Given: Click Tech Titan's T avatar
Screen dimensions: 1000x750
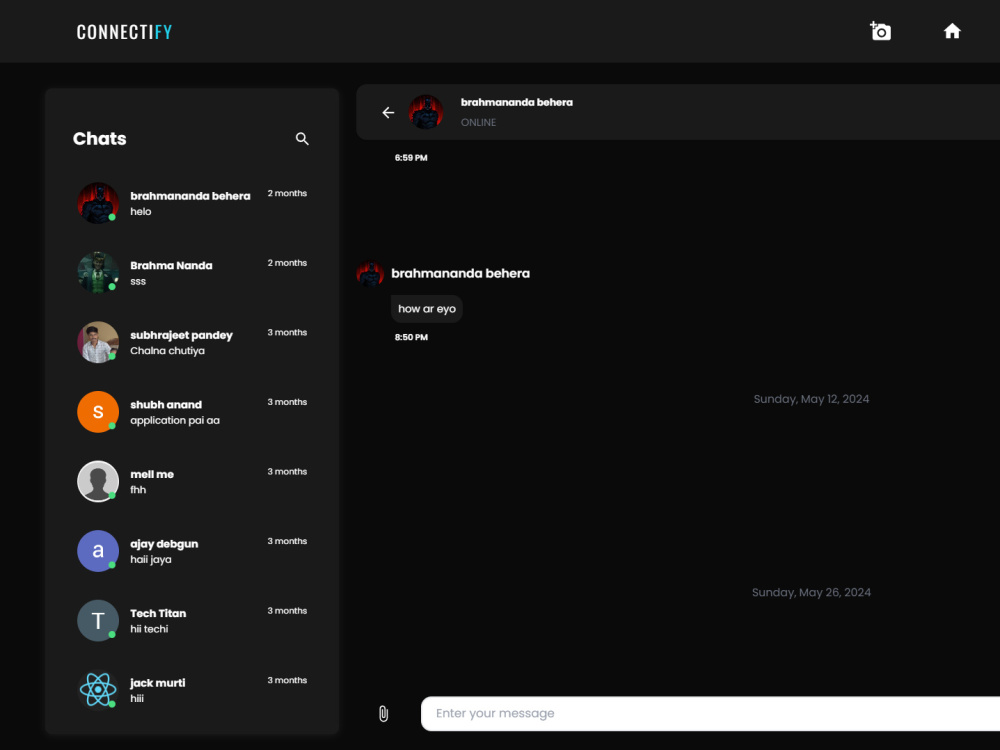Looking at the screenshot, I should [x=98, y=620].
